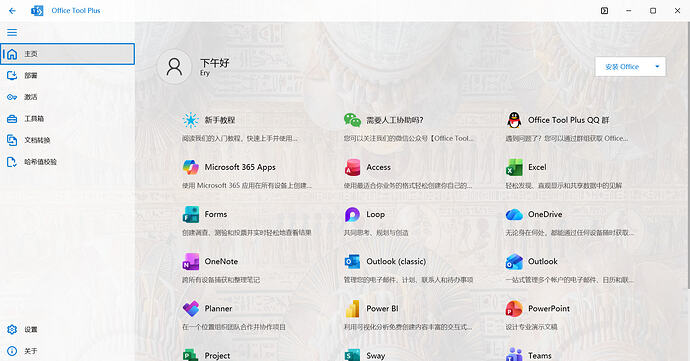Click the WeChat icon for 需要人工协助吗
690x361 pixels.
(x=352, y=120)
